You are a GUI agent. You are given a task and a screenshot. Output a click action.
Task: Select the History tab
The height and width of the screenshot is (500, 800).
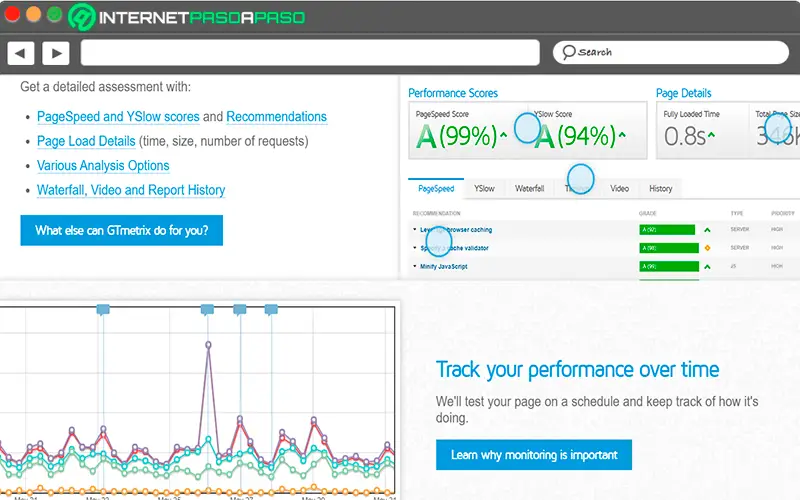(661, 189)
